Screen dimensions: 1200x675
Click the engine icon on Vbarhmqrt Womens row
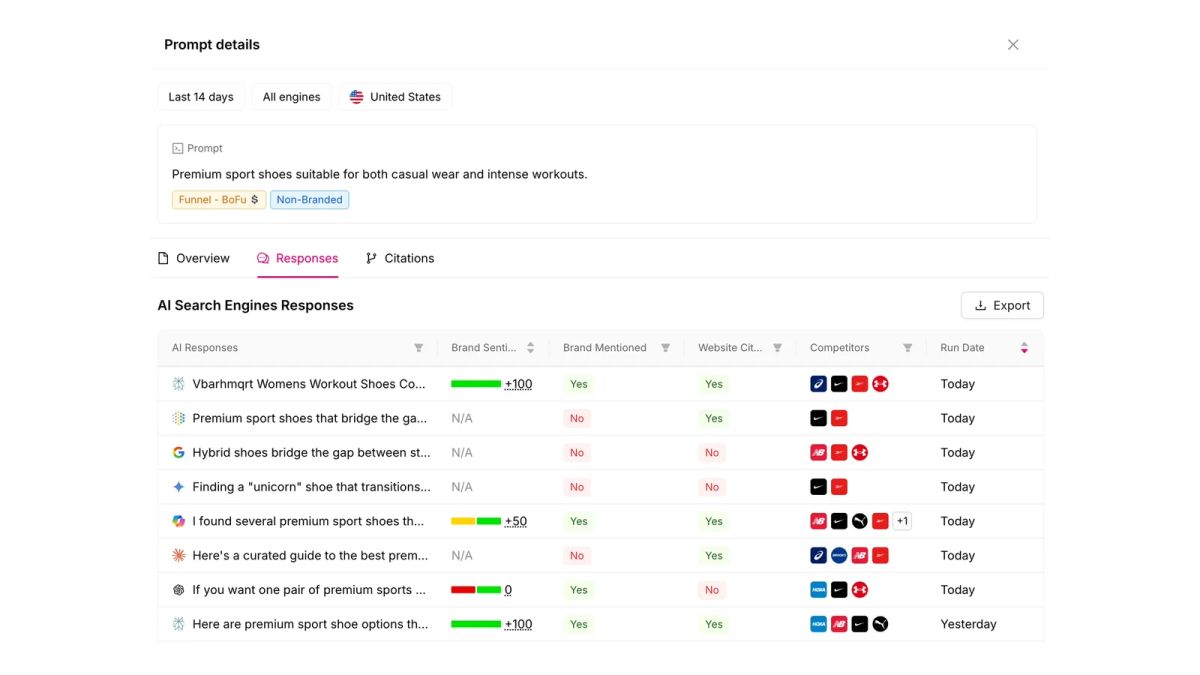(179, 384)
